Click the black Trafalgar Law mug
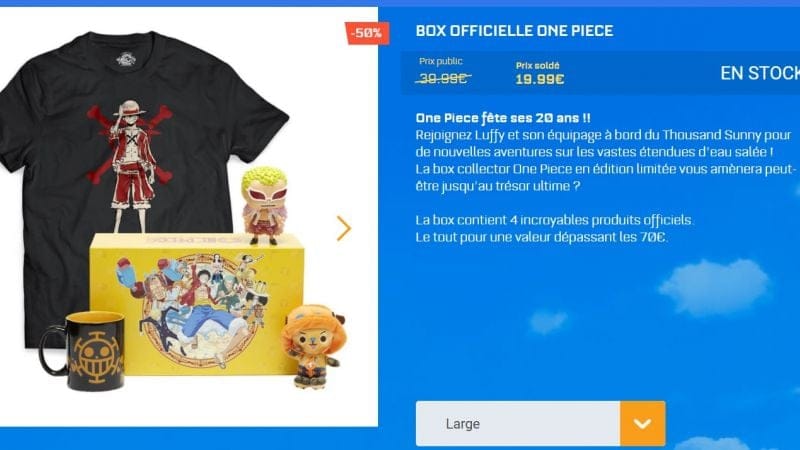This screenshot has width=800, height=450. (x=85, y=351)
